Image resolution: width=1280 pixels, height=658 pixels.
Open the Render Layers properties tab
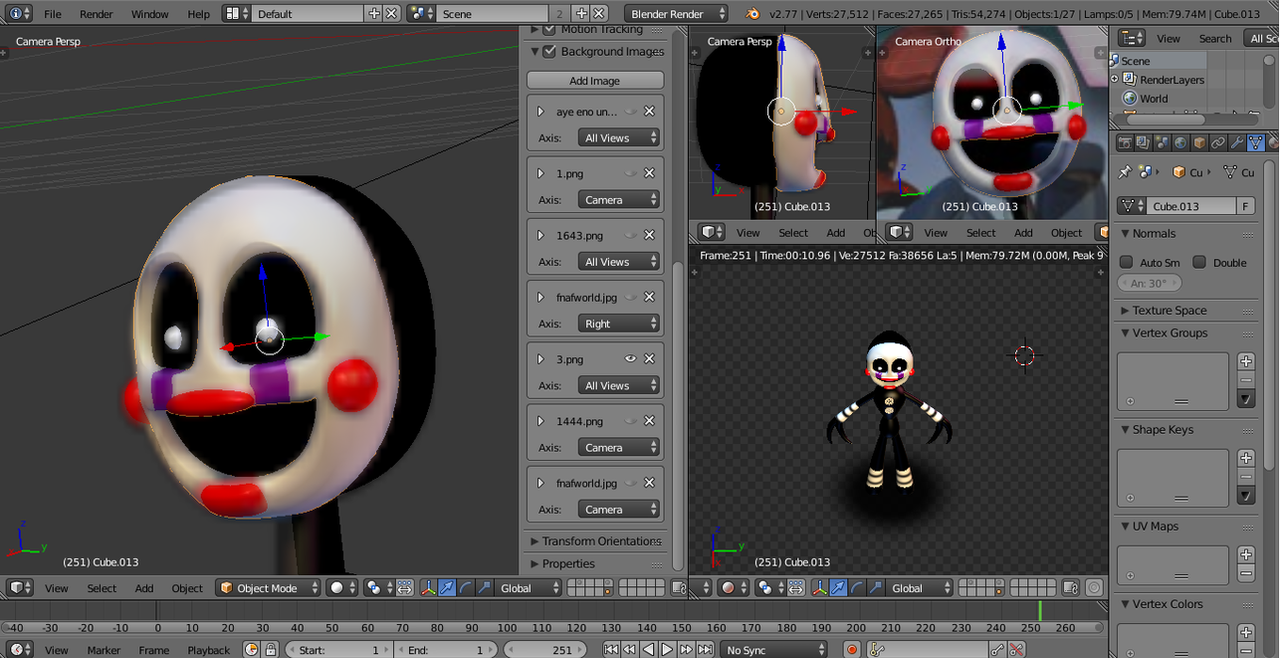[x=1143, y=143]
